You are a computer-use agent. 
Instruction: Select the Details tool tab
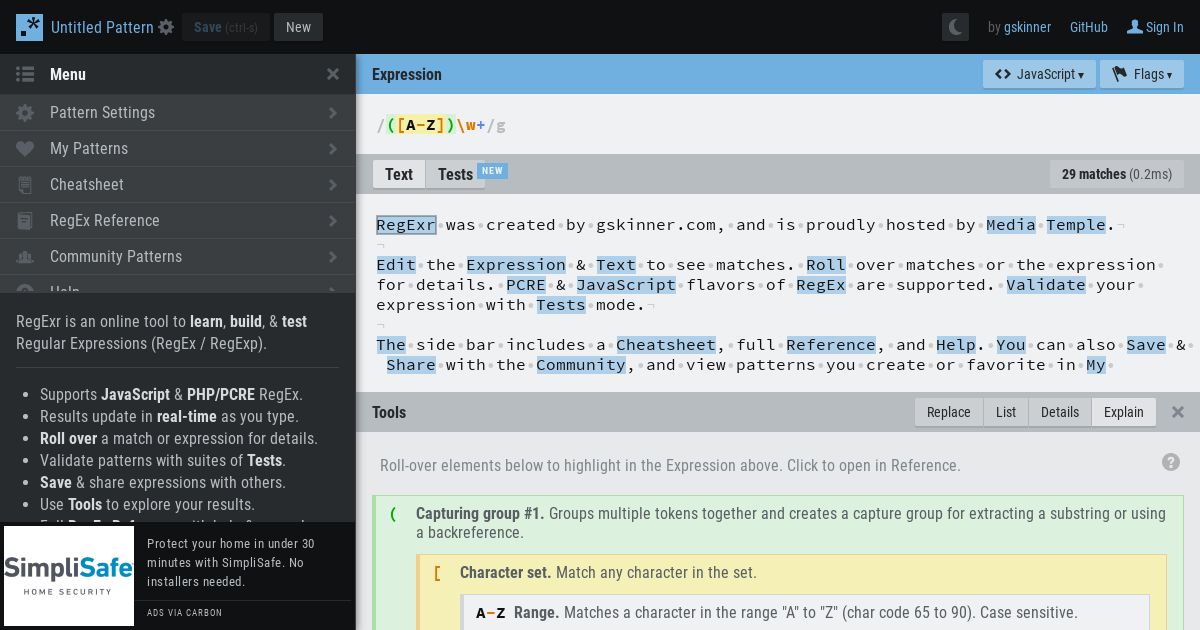(x=1060, y=412)
